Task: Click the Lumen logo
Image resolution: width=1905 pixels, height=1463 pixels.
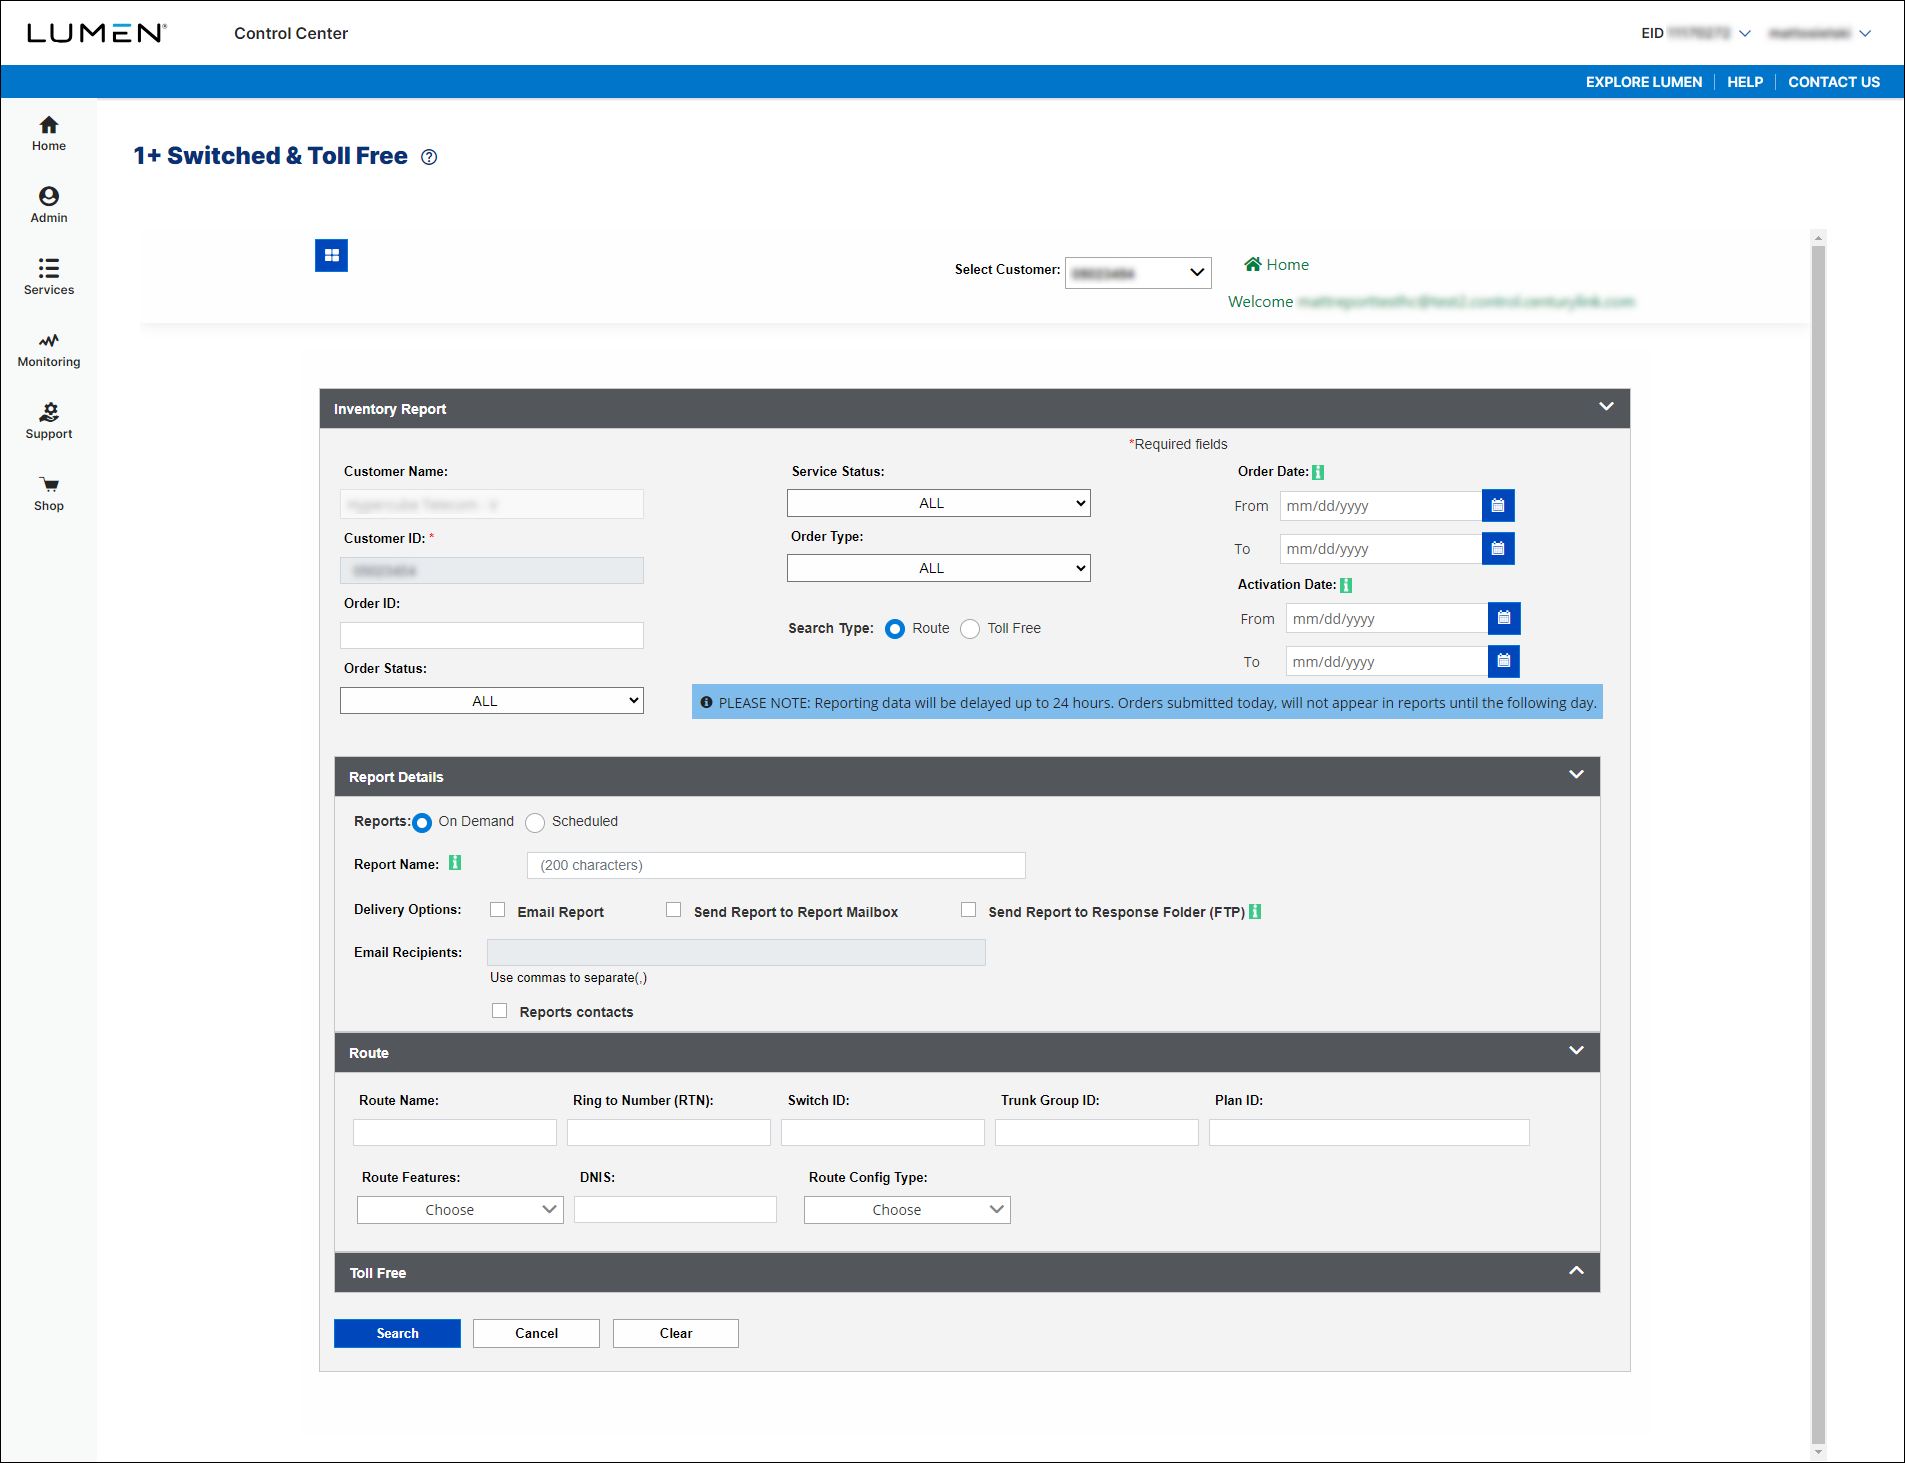Action: 97,33
